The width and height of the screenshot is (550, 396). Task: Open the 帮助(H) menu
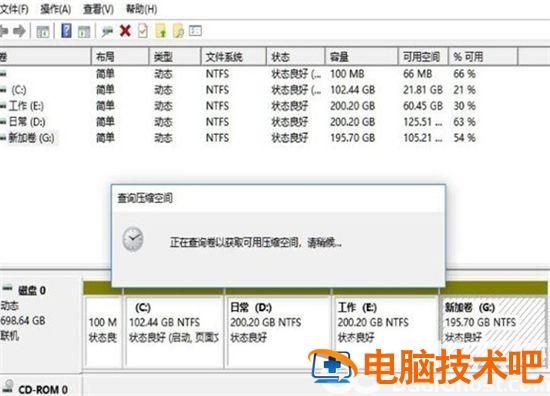point(141,9)
